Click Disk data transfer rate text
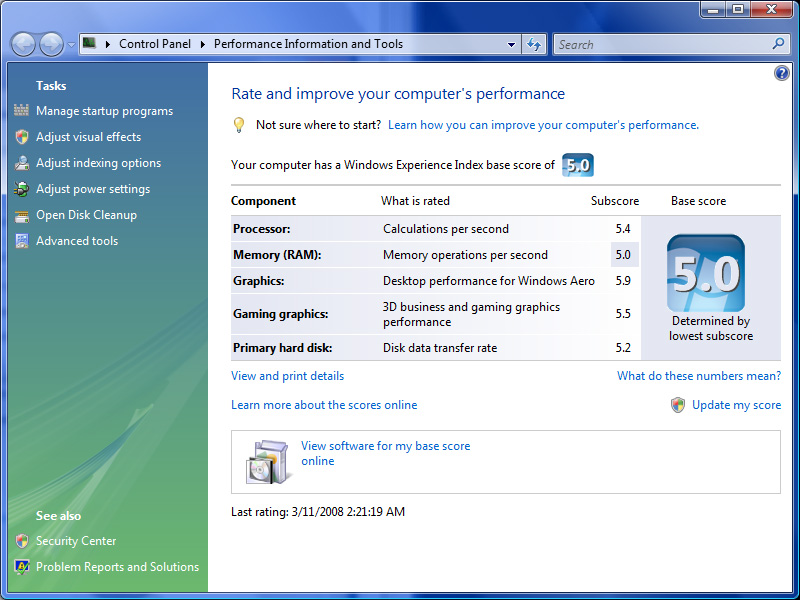This screenshot has width=800, height=600. [x=440, y=348]
